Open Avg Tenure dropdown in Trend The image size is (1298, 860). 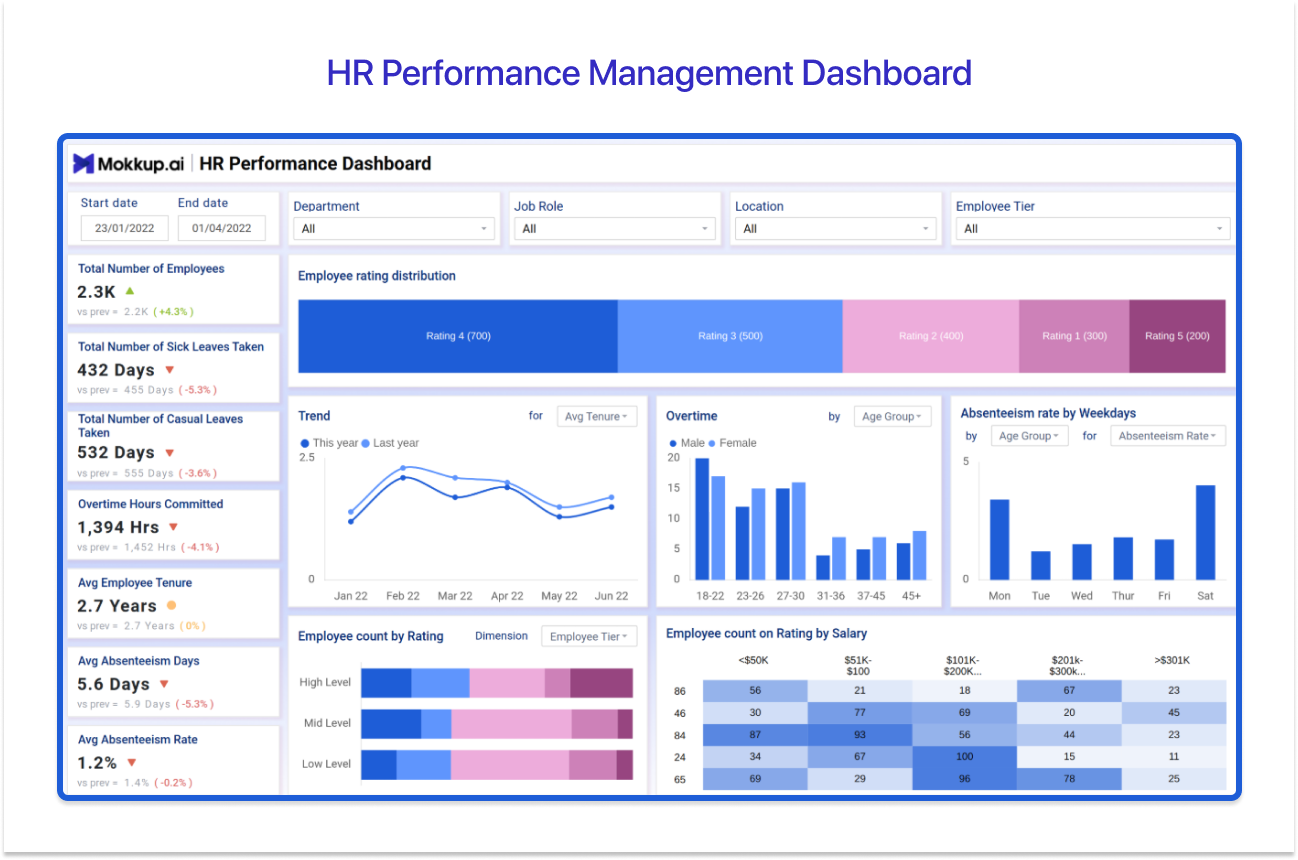[597, 416]
